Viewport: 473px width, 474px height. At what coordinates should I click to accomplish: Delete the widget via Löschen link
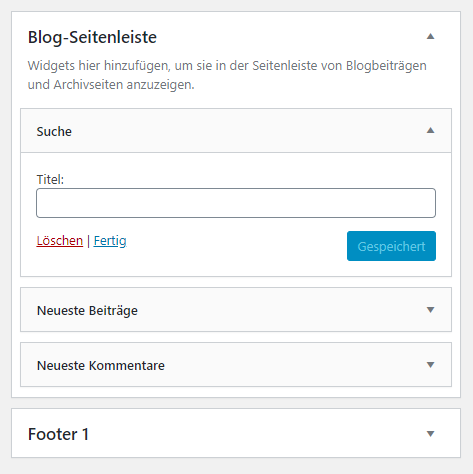point(60,241)
